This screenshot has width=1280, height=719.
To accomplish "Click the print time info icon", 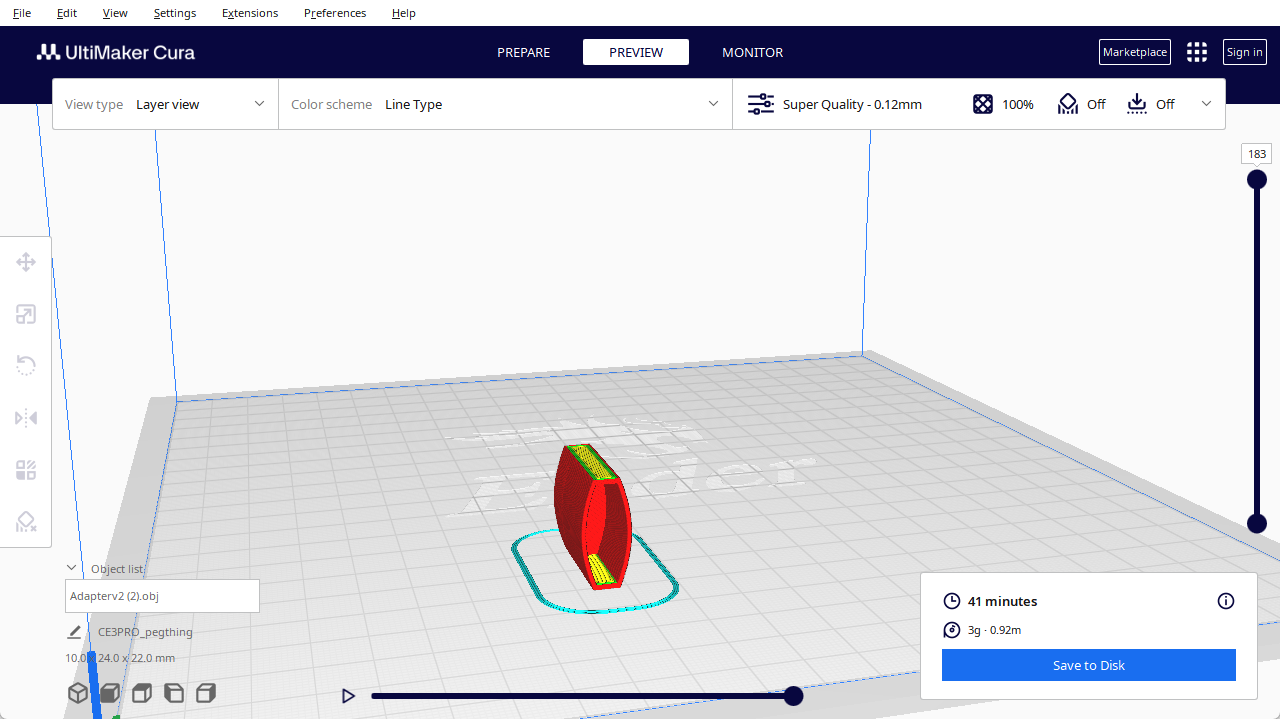I will [1226, 601].
